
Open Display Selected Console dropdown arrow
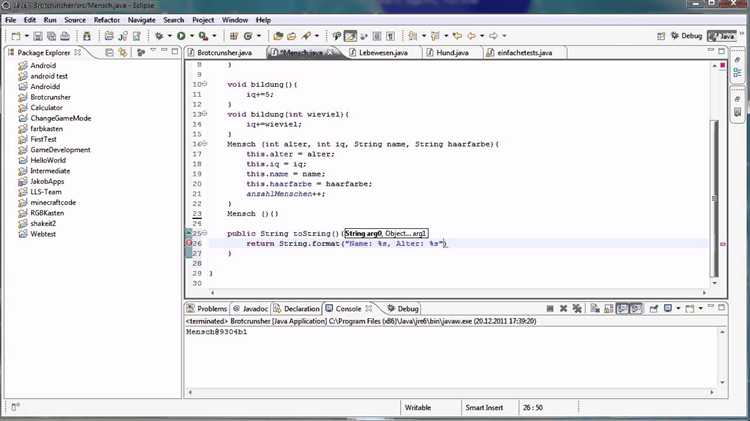[678, 309]
